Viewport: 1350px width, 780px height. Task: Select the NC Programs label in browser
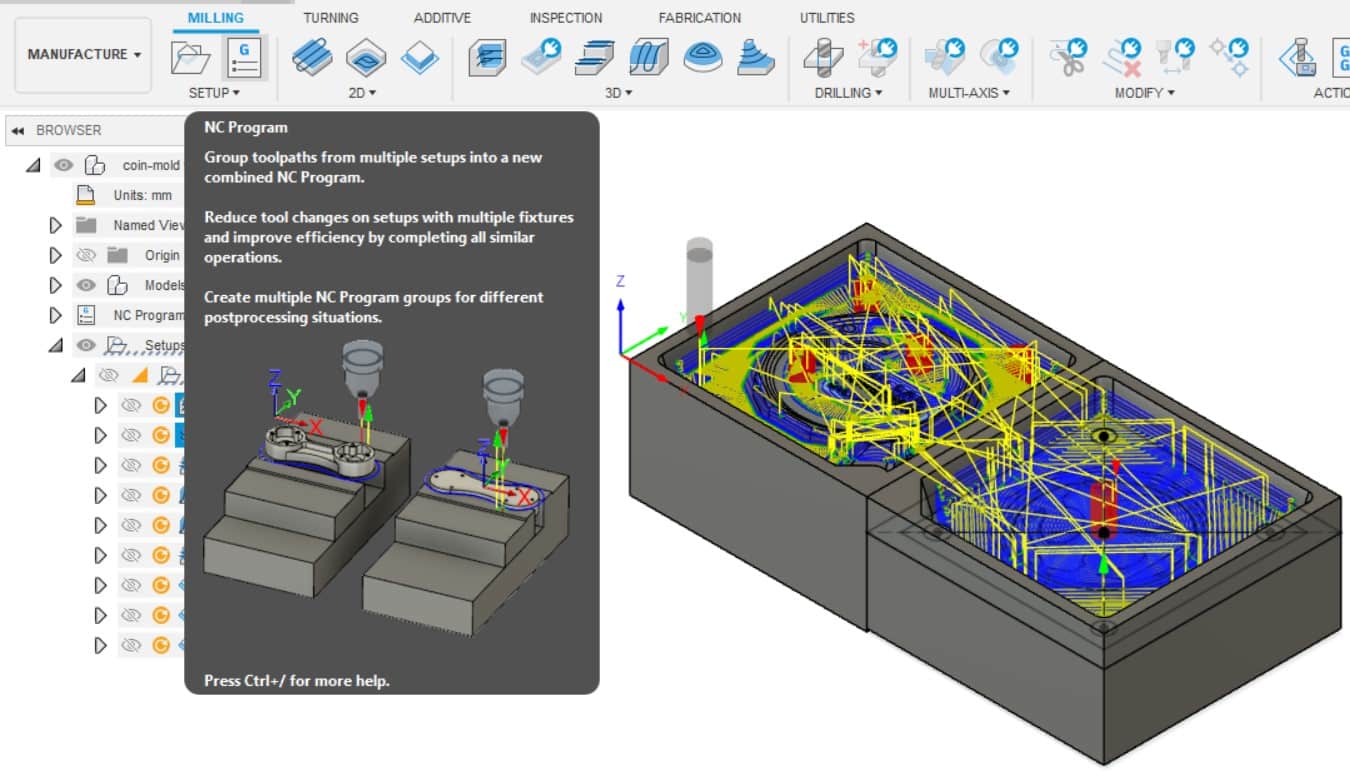coord(148,315)
